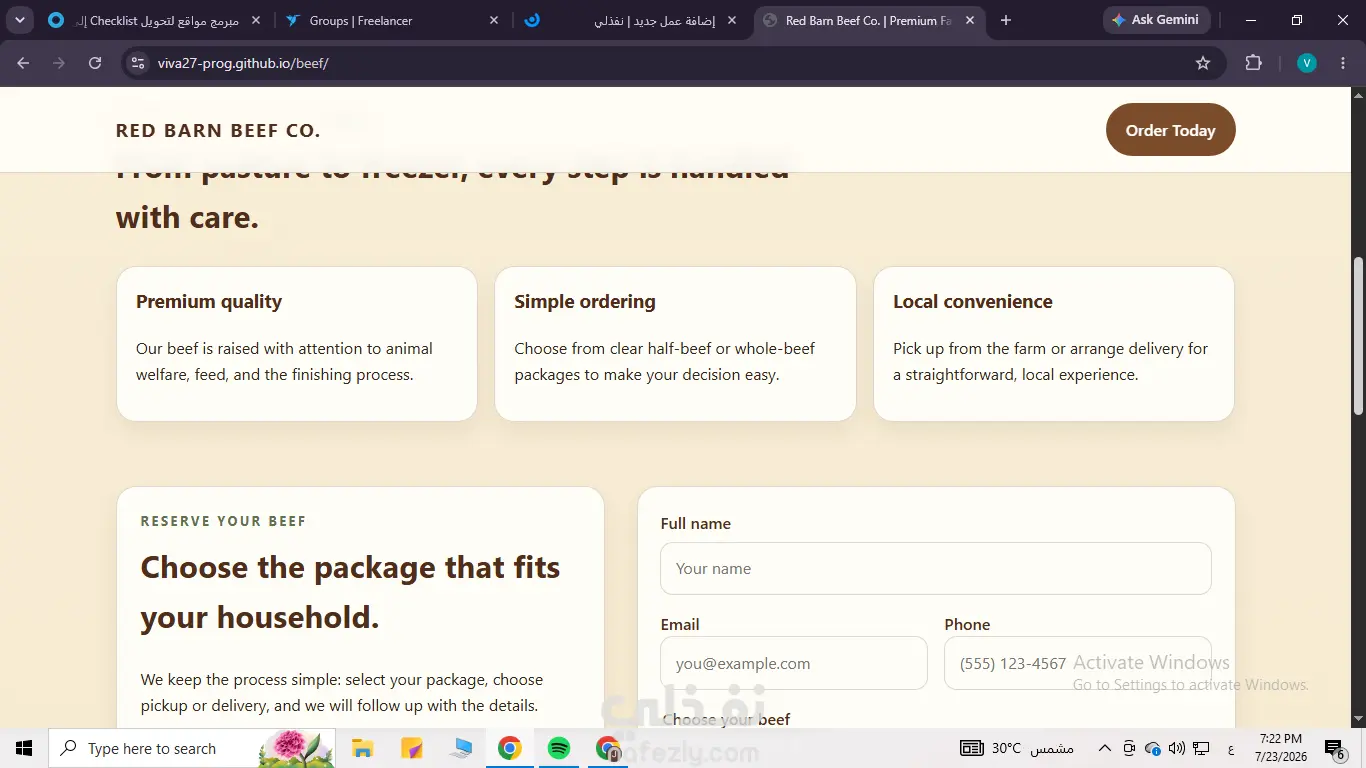Click the Meet Now camera tray icon
The width and height of the screenshot is (1366, 768).
[x=1129, y=748]
